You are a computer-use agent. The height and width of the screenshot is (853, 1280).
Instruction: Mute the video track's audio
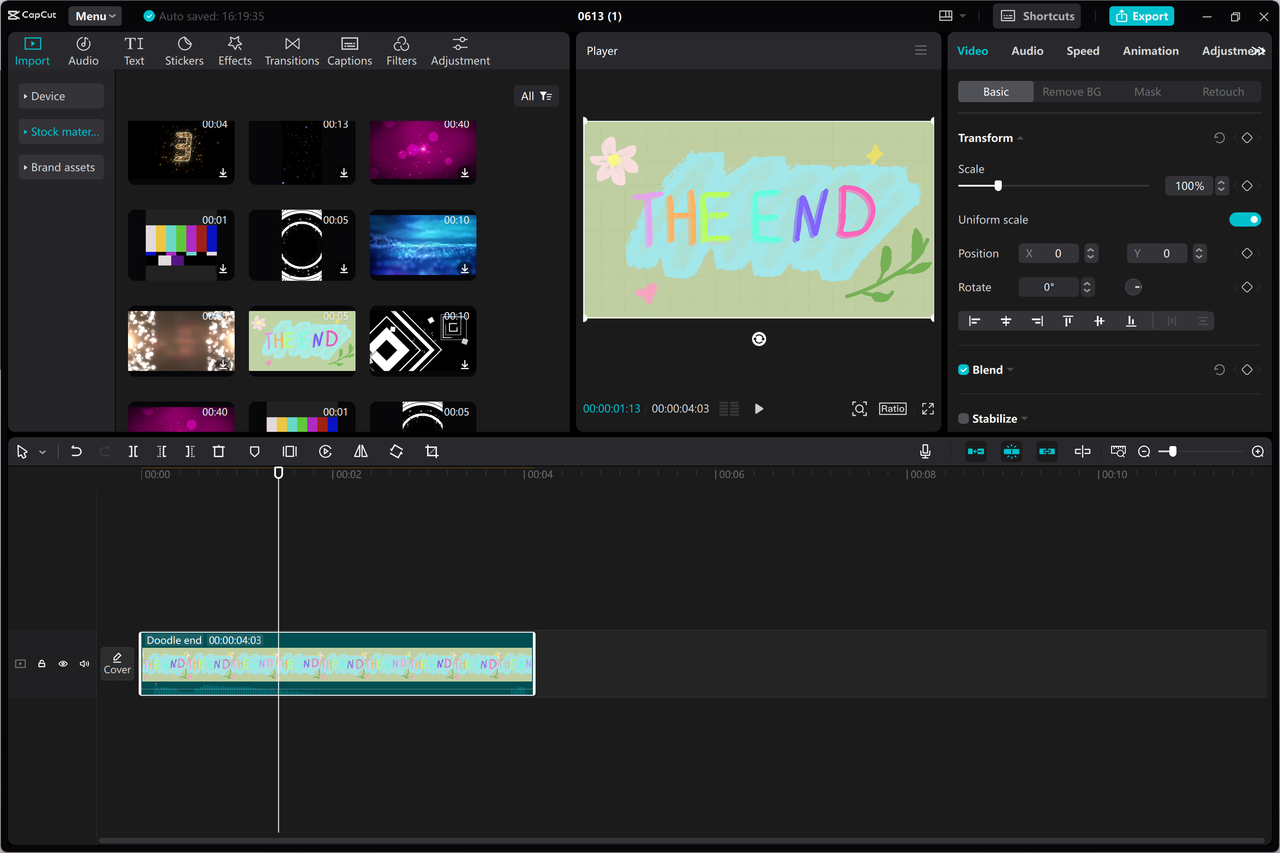click(x=84, y=663)
